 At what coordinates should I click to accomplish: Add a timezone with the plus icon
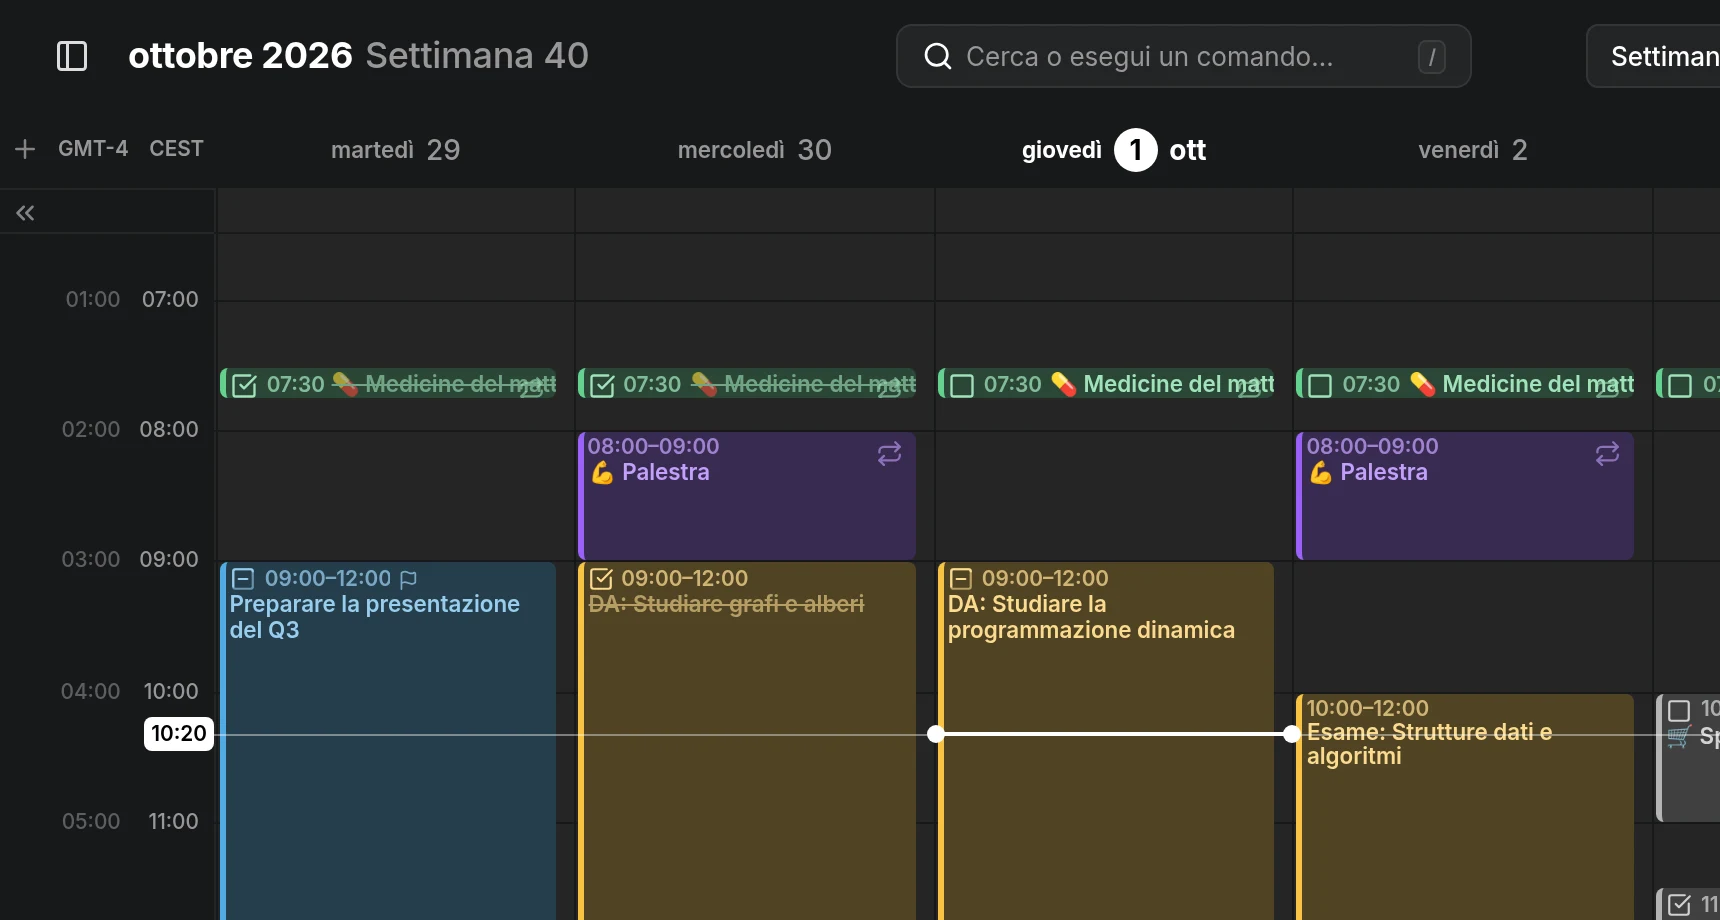(25, 149)
